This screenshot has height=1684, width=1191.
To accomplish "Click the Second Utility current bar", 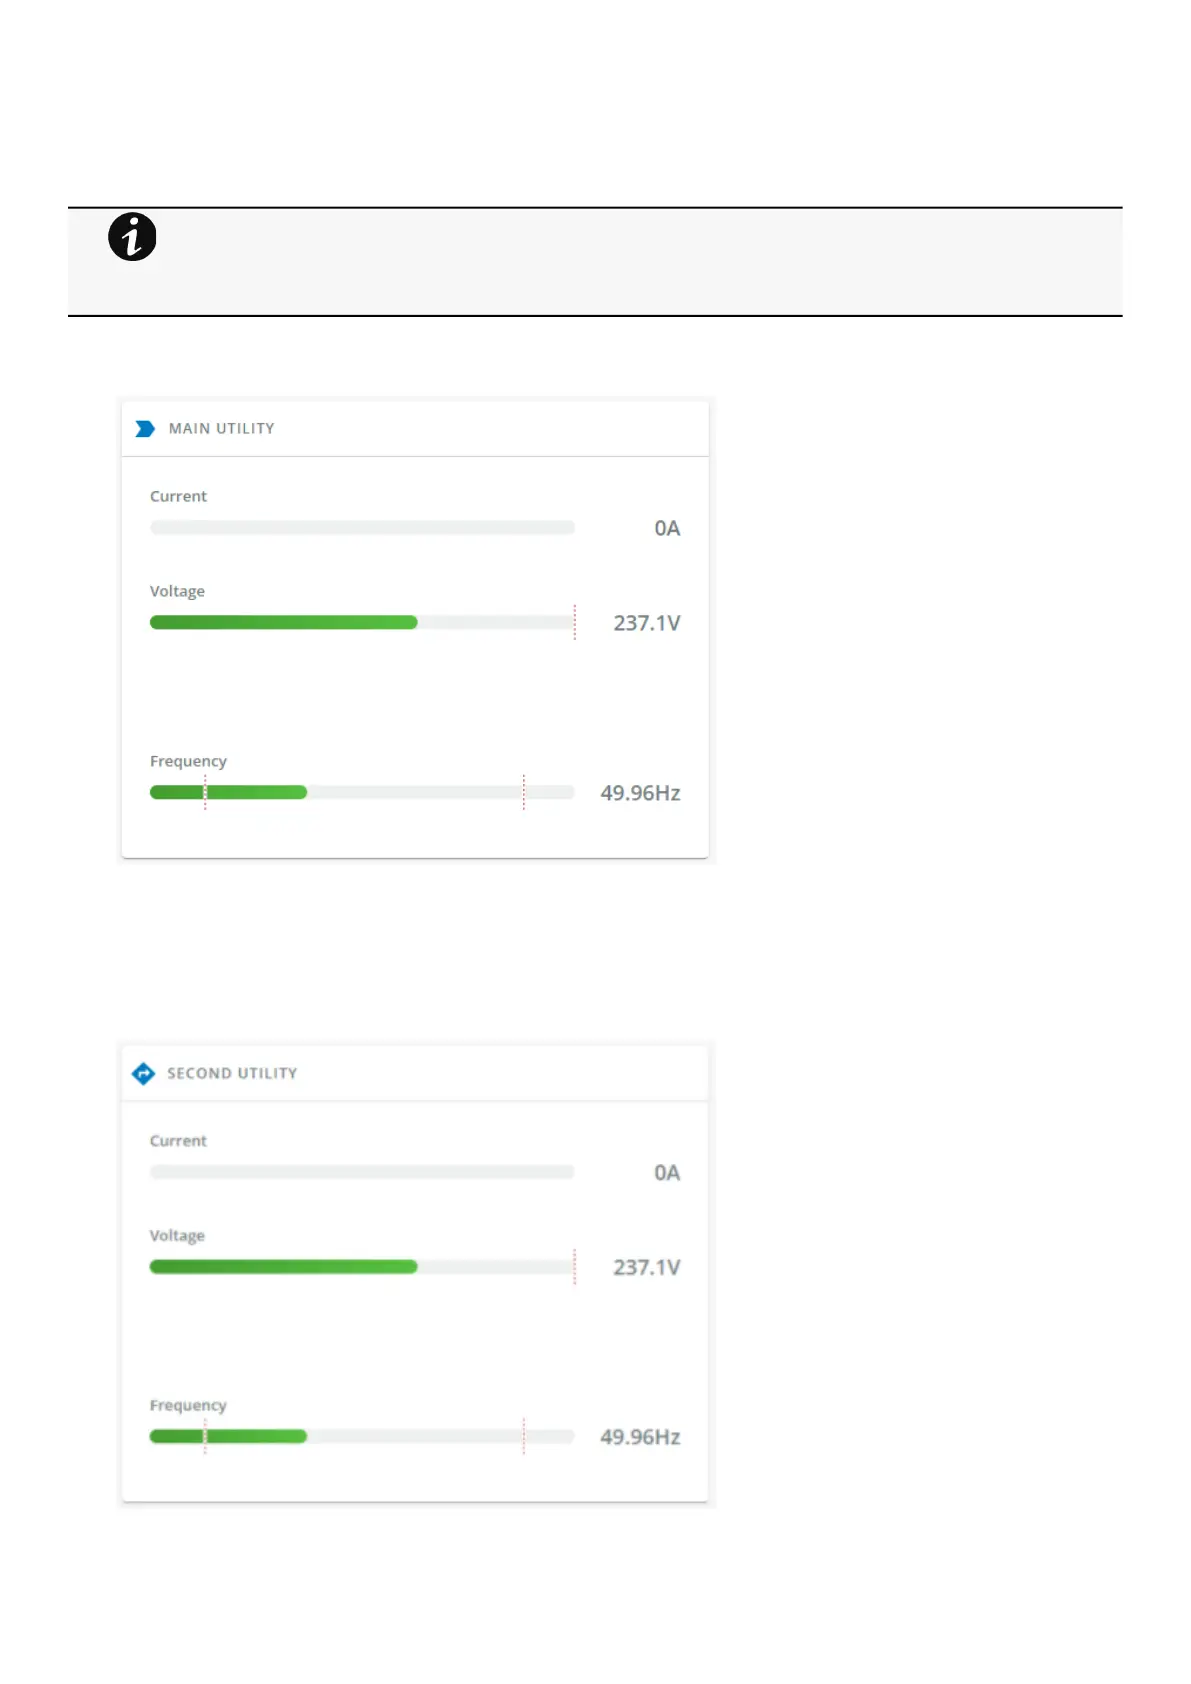I will [362, 1172].
